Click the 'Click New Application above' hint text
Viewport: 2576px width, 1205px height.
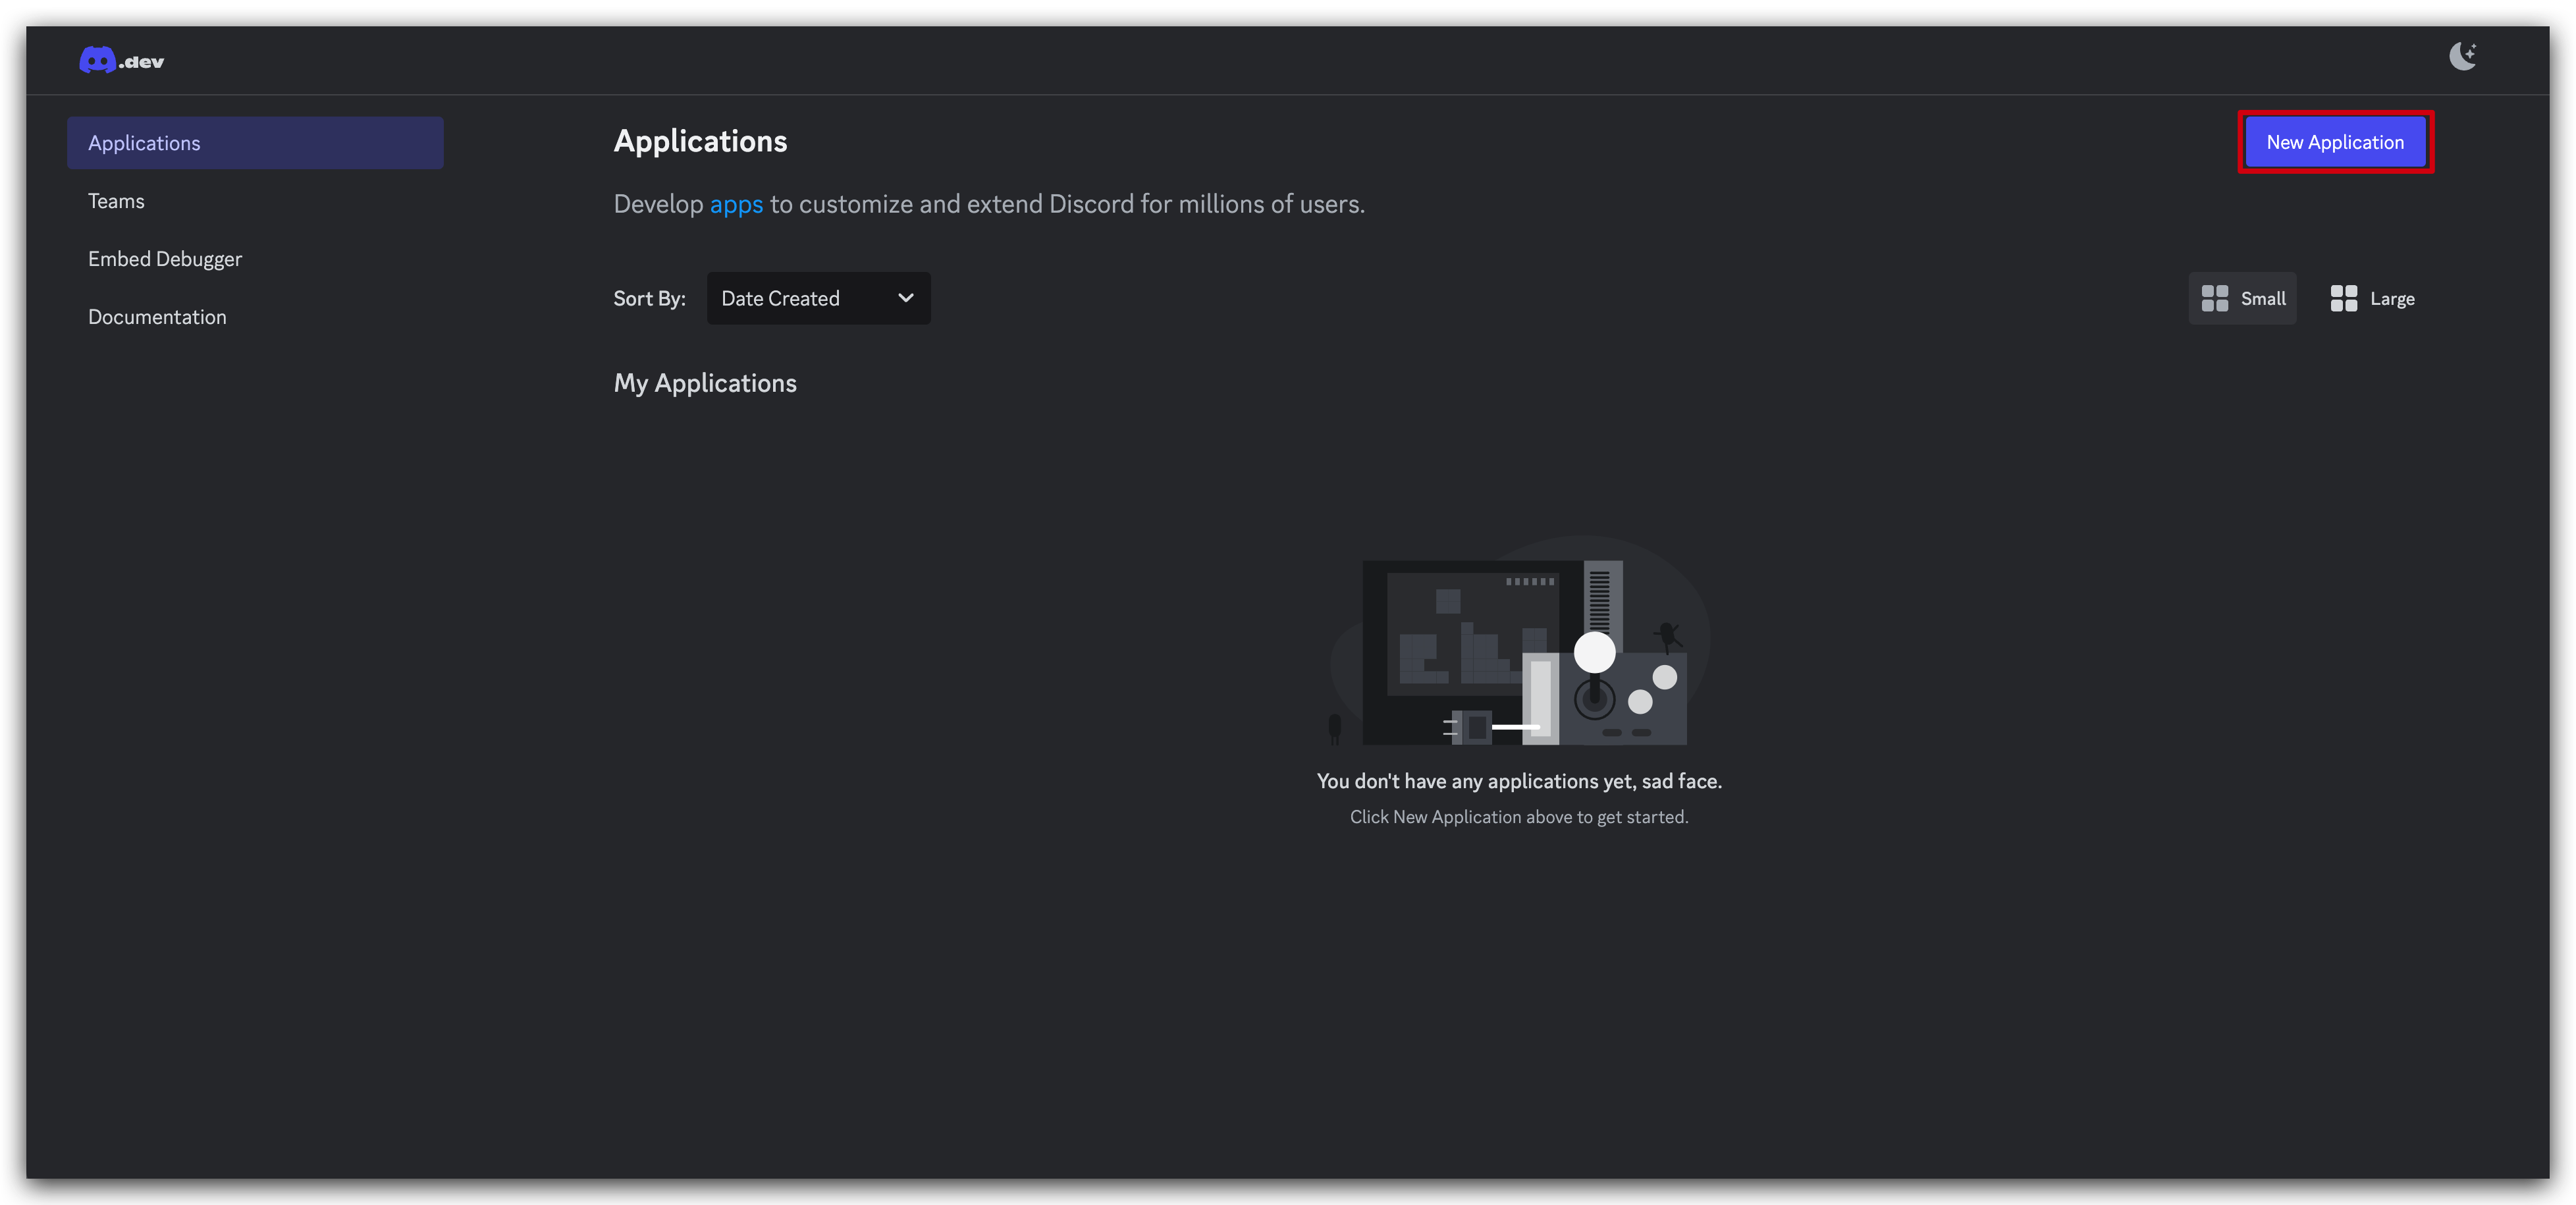coord(1519,817)
